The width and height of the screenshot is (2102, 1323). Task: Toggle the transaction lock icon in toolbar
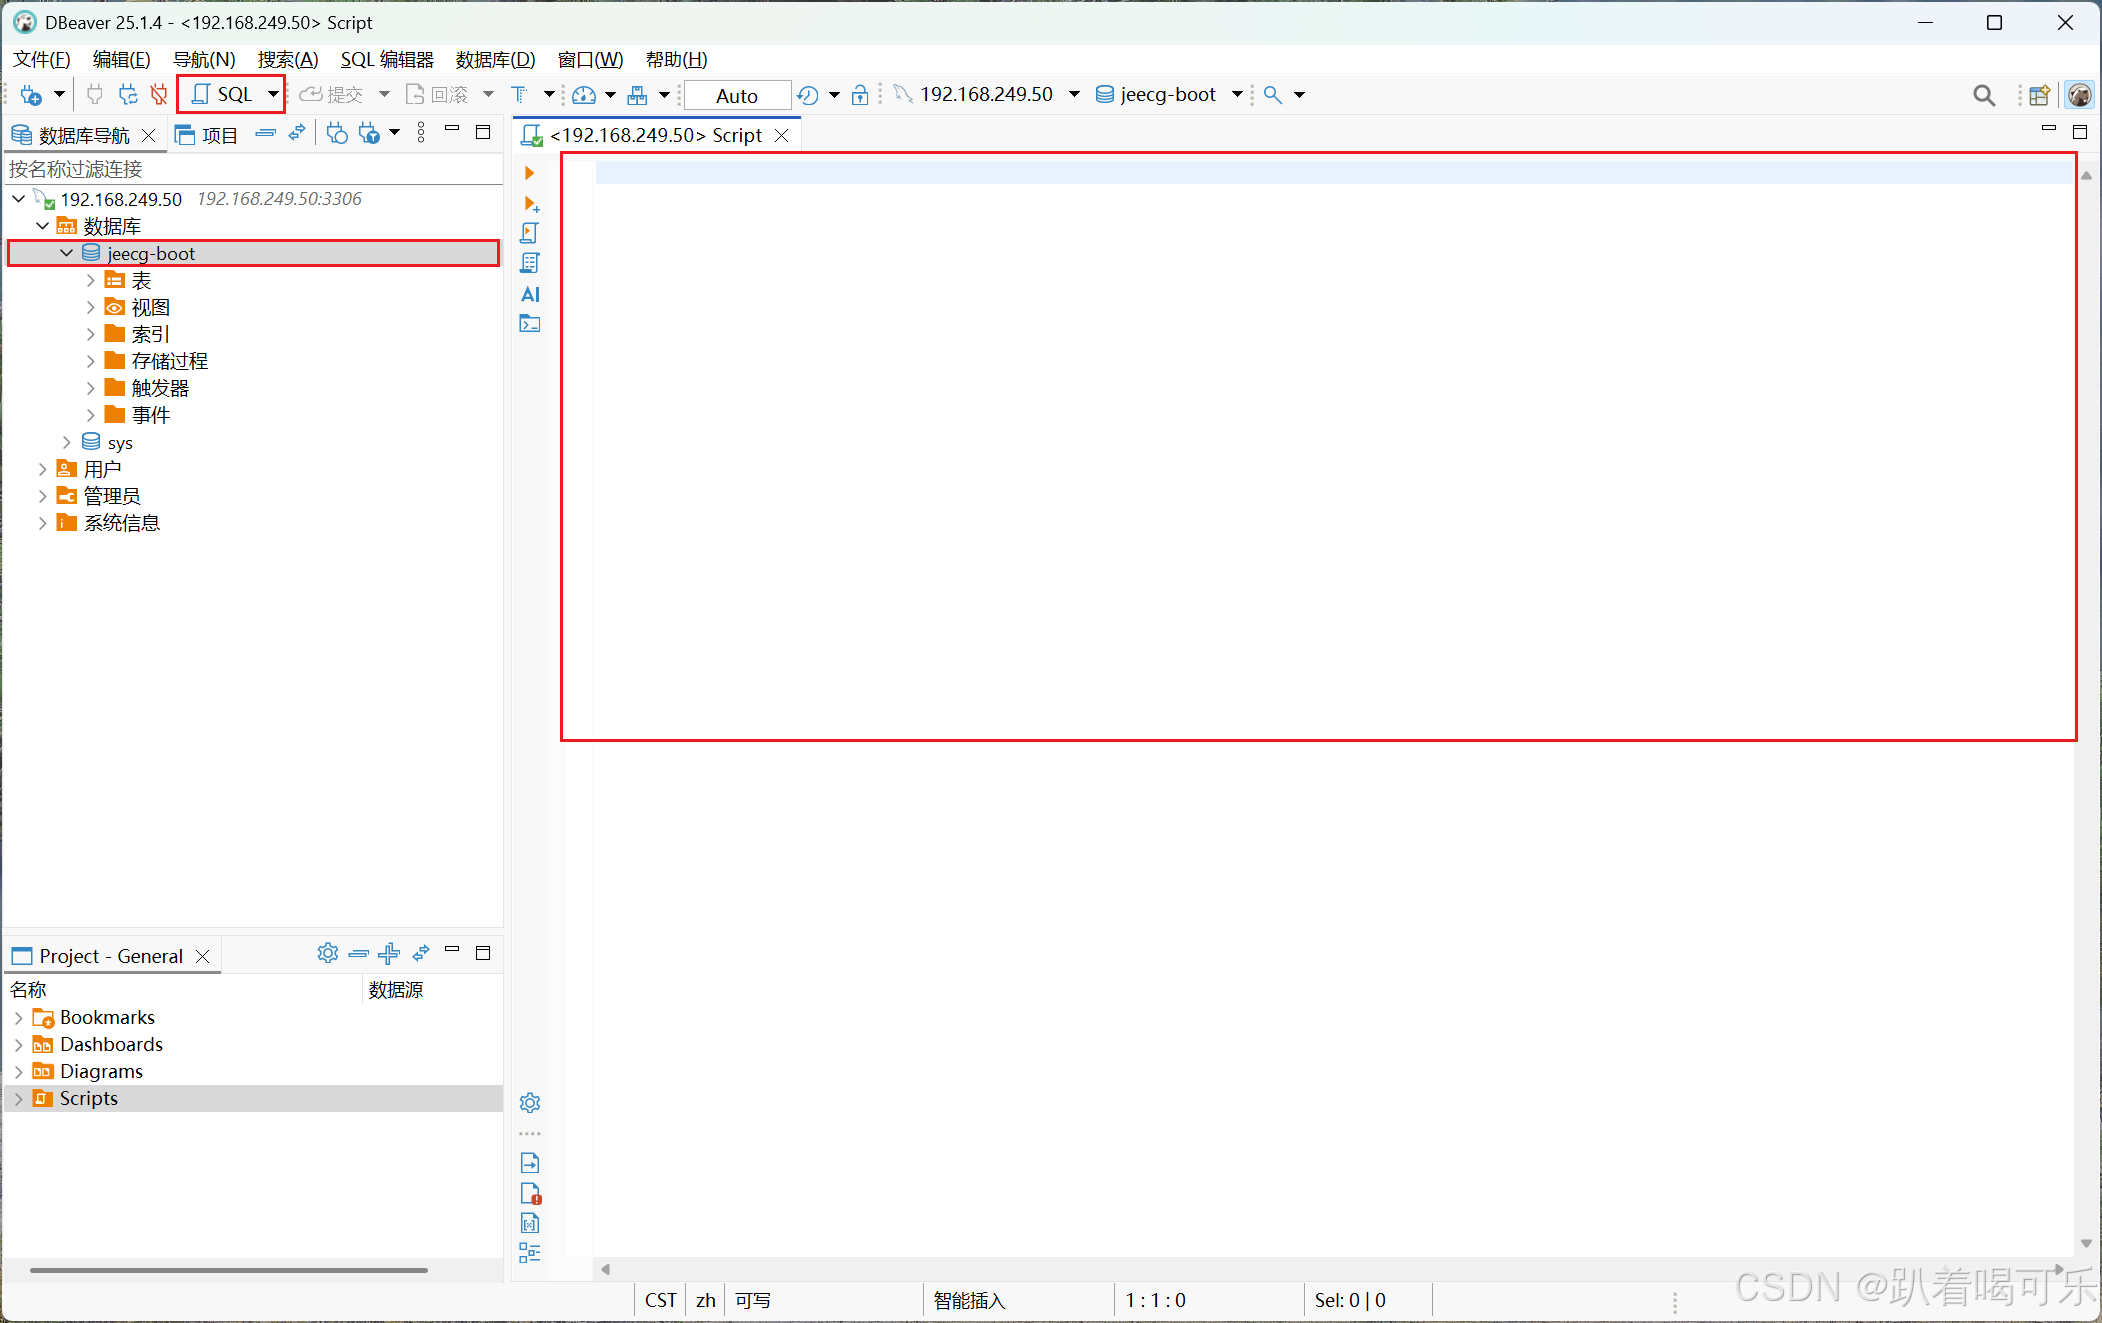pos(859,95)
